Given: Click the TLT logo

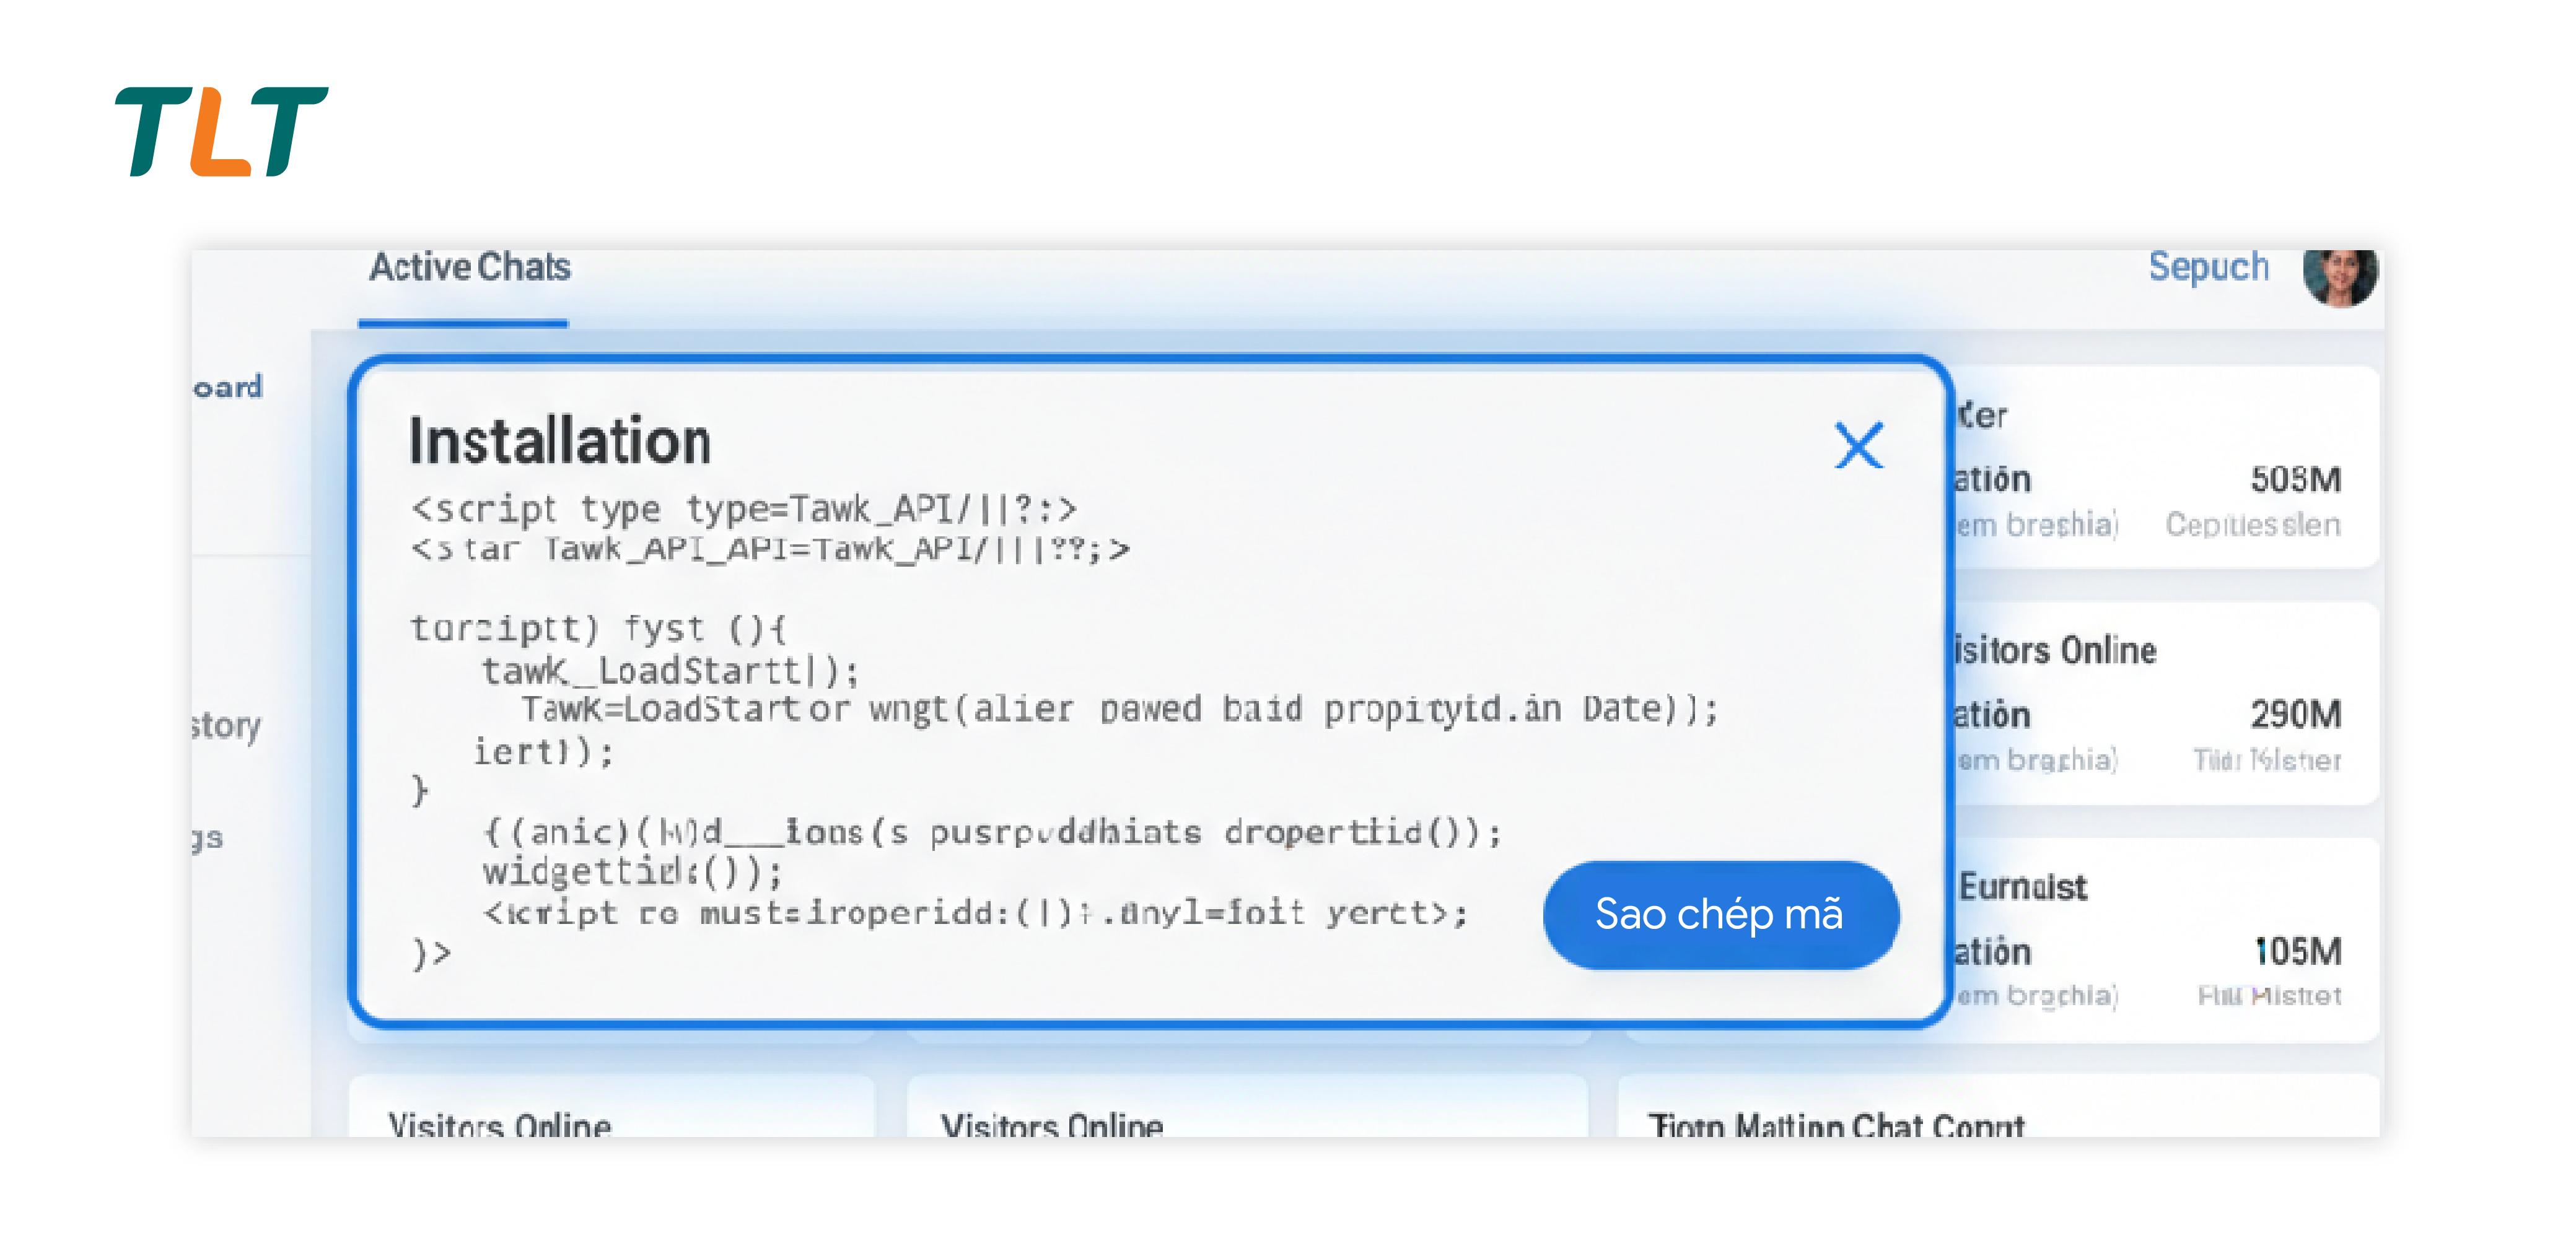Looking at the screenshot, I should (x=221, y=131).
